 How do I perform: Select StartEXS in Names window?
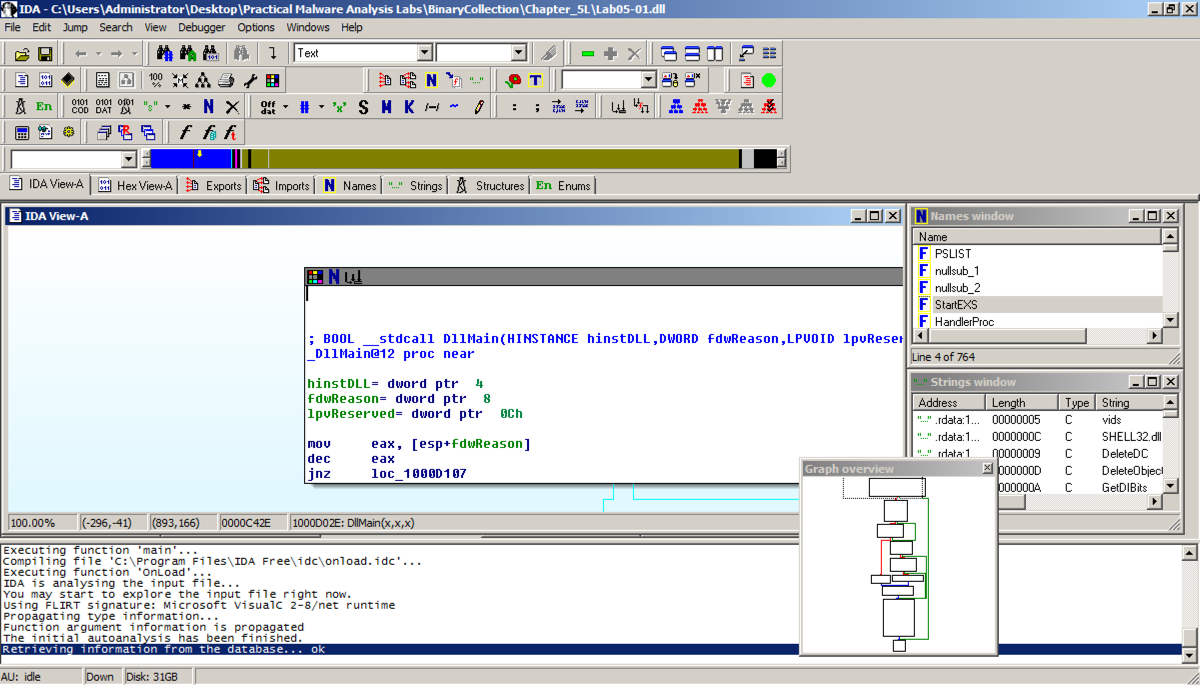pyautogui.click(x=956, y=304)
